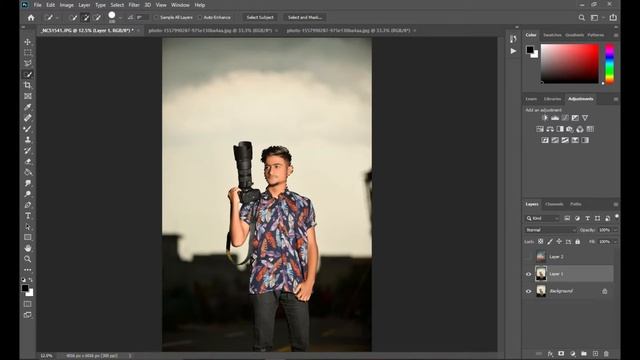The width and height of the screenshot is (640, 360).
Task: Select the Eyedropper tool
Action: tap(28, 107)
